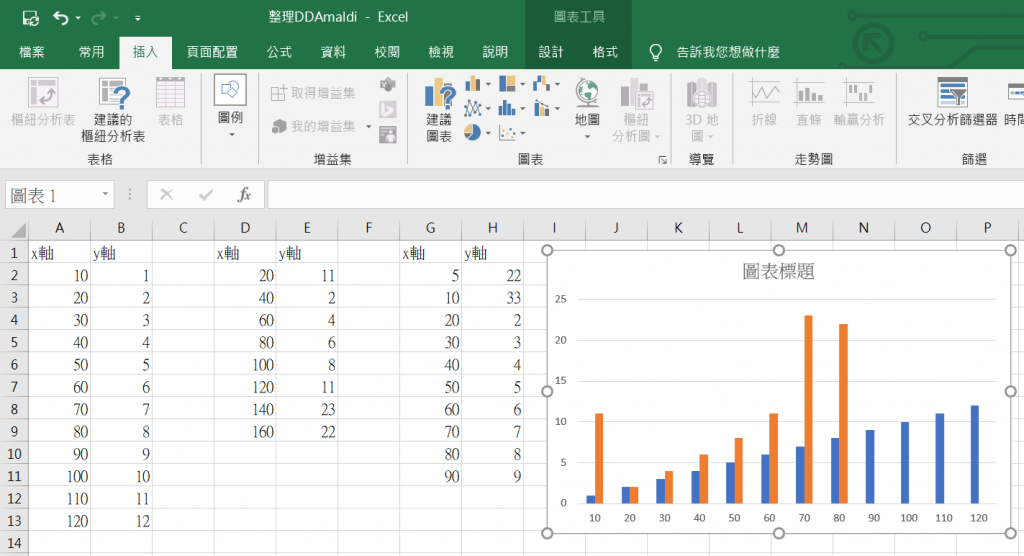Click the hierarchy treemap chart icon

click(x=507, y=84)
